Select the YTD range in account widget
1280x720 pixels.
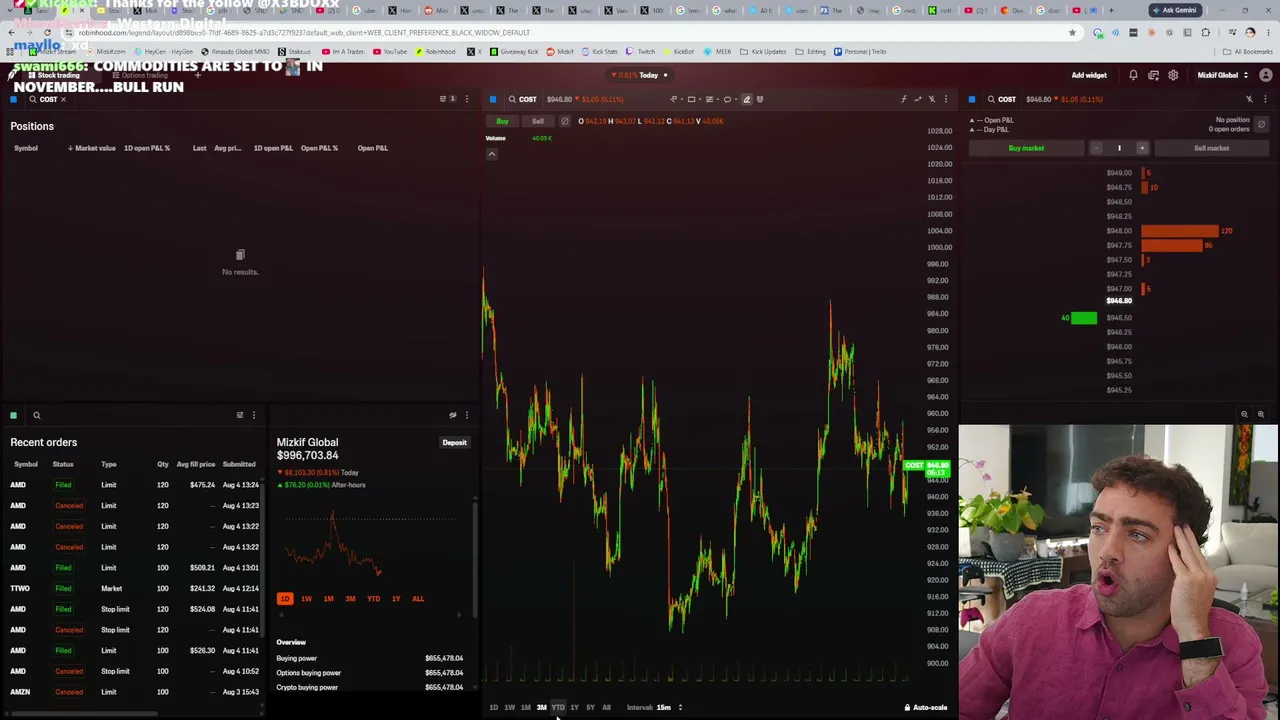pyautogui.click(x=373, y=599)
